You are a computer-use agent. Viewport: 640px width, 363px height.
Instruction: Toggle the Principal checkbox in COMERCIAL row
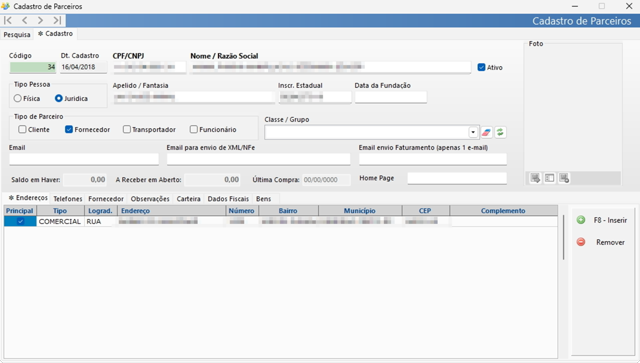(20, 221)
